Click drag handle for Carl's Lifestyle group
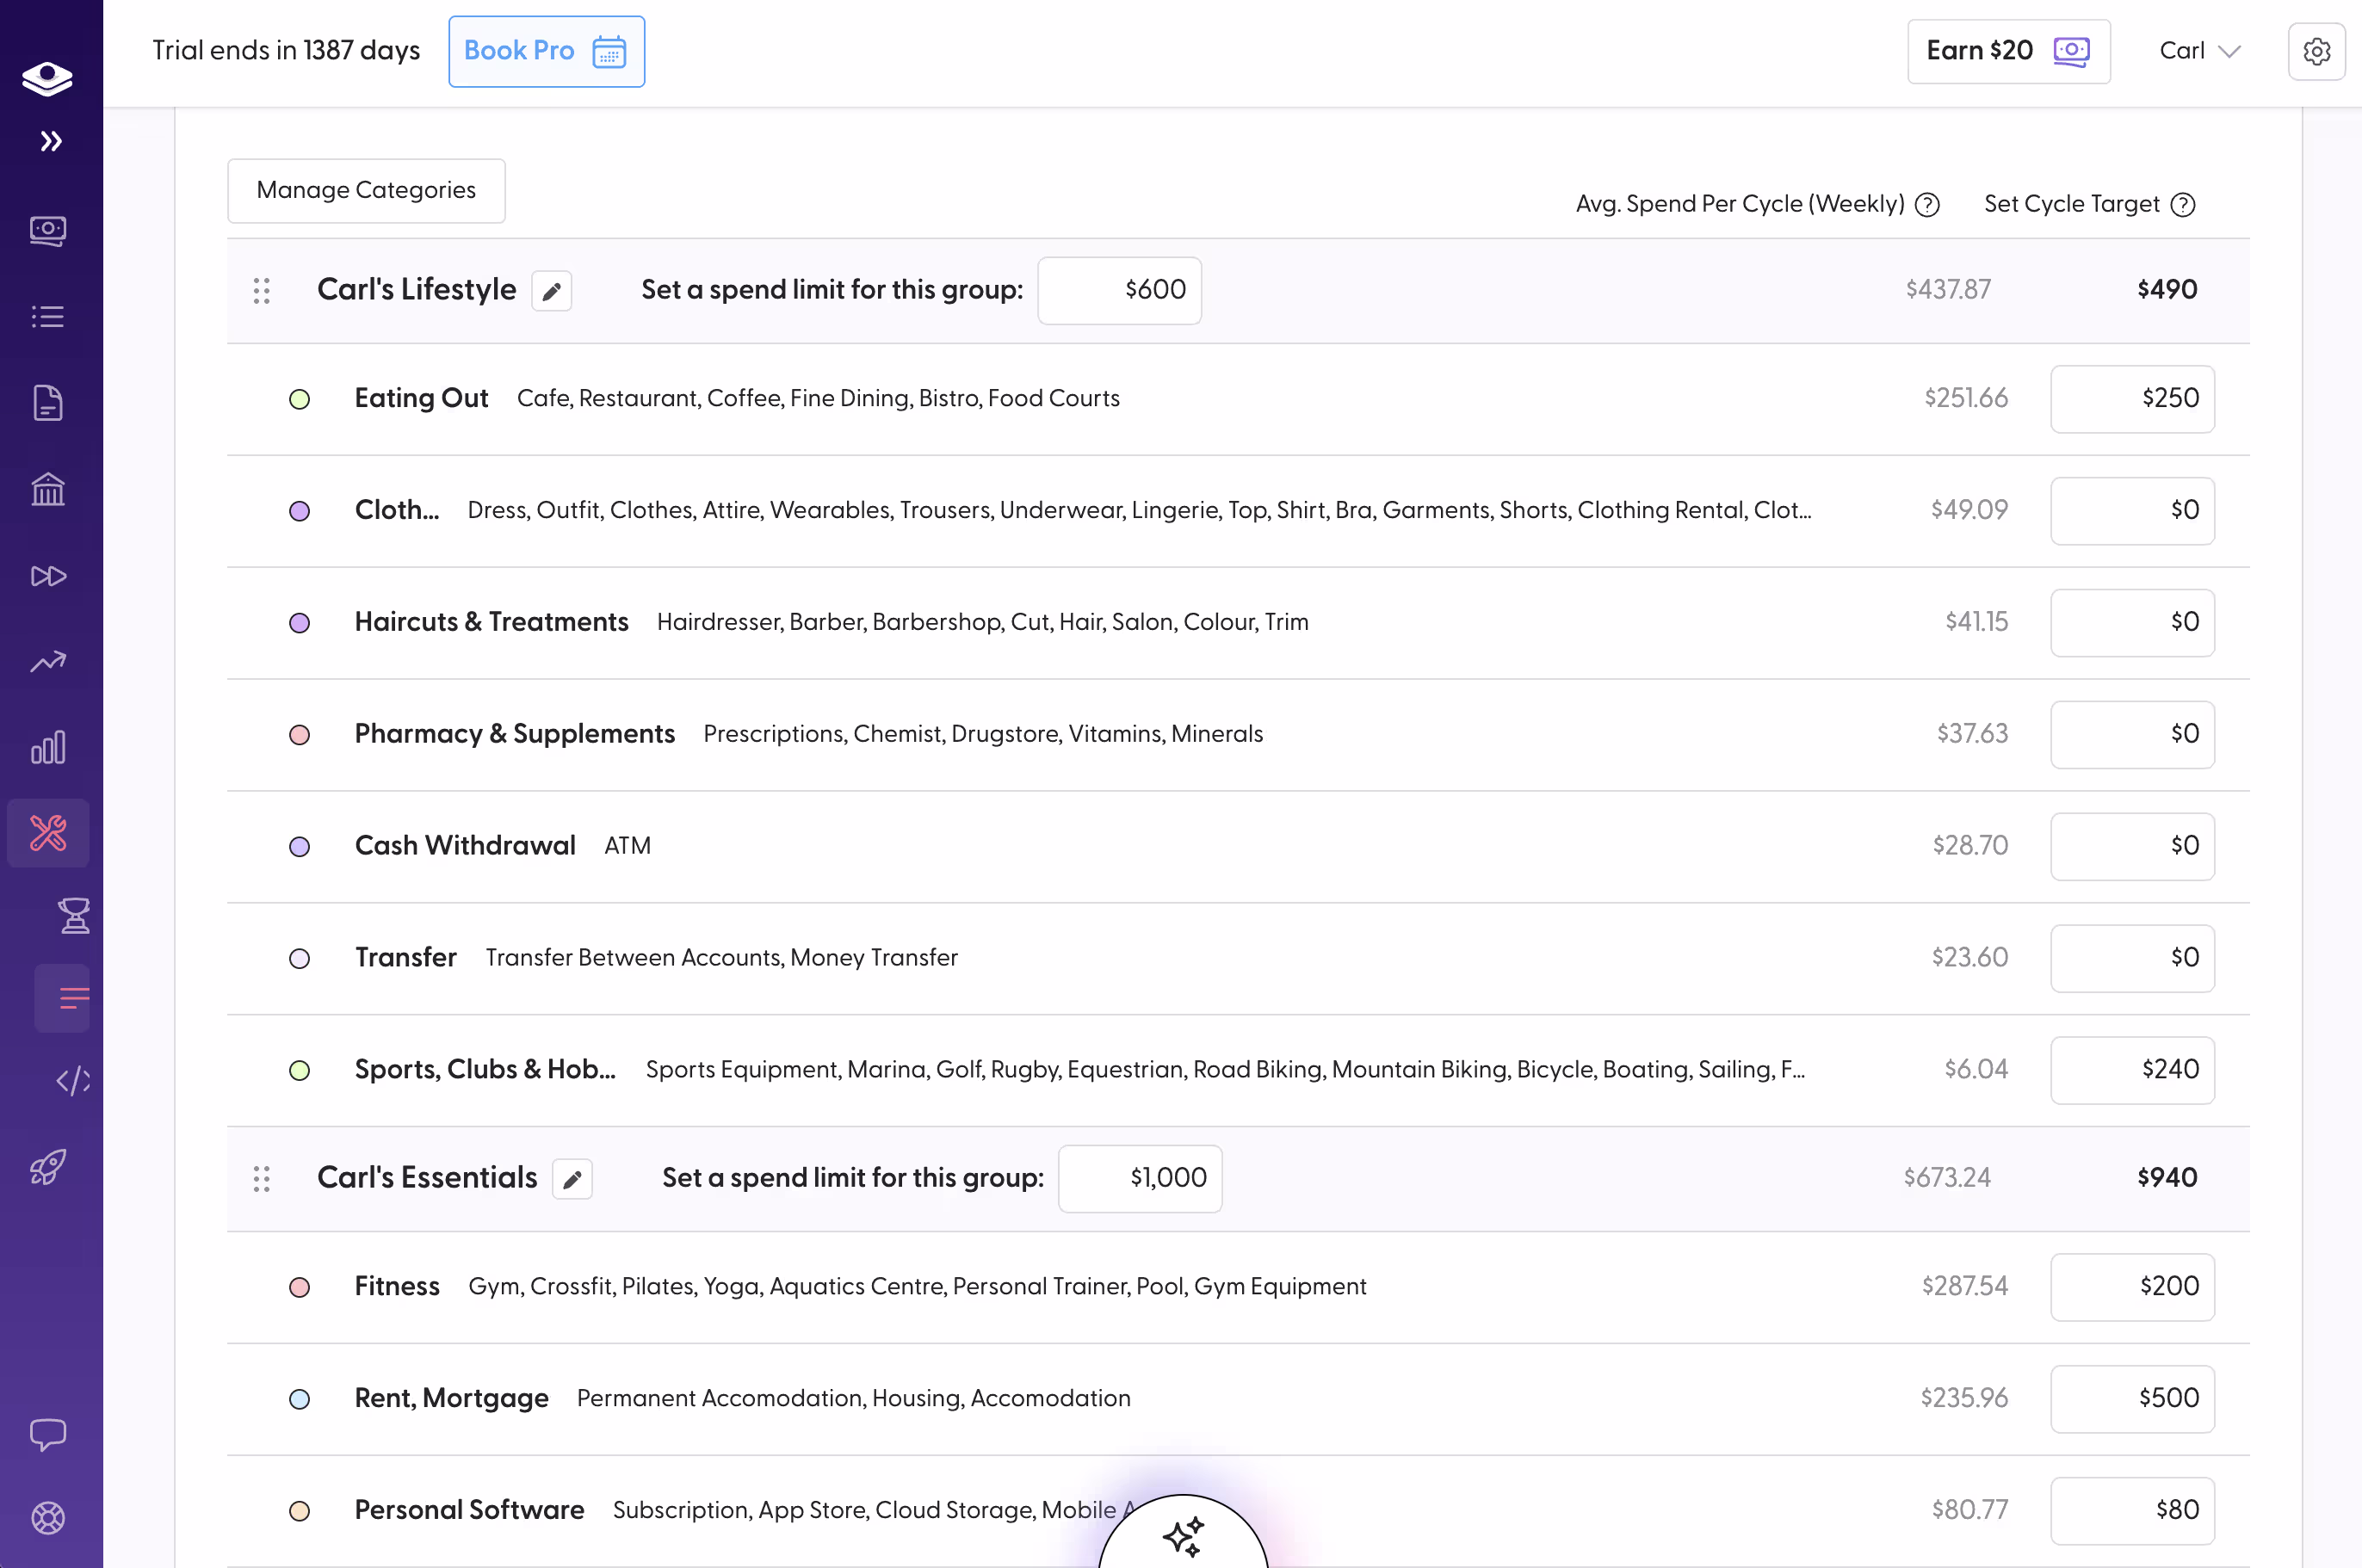Screen dimensions: 2362x1568 click(261, 291)
